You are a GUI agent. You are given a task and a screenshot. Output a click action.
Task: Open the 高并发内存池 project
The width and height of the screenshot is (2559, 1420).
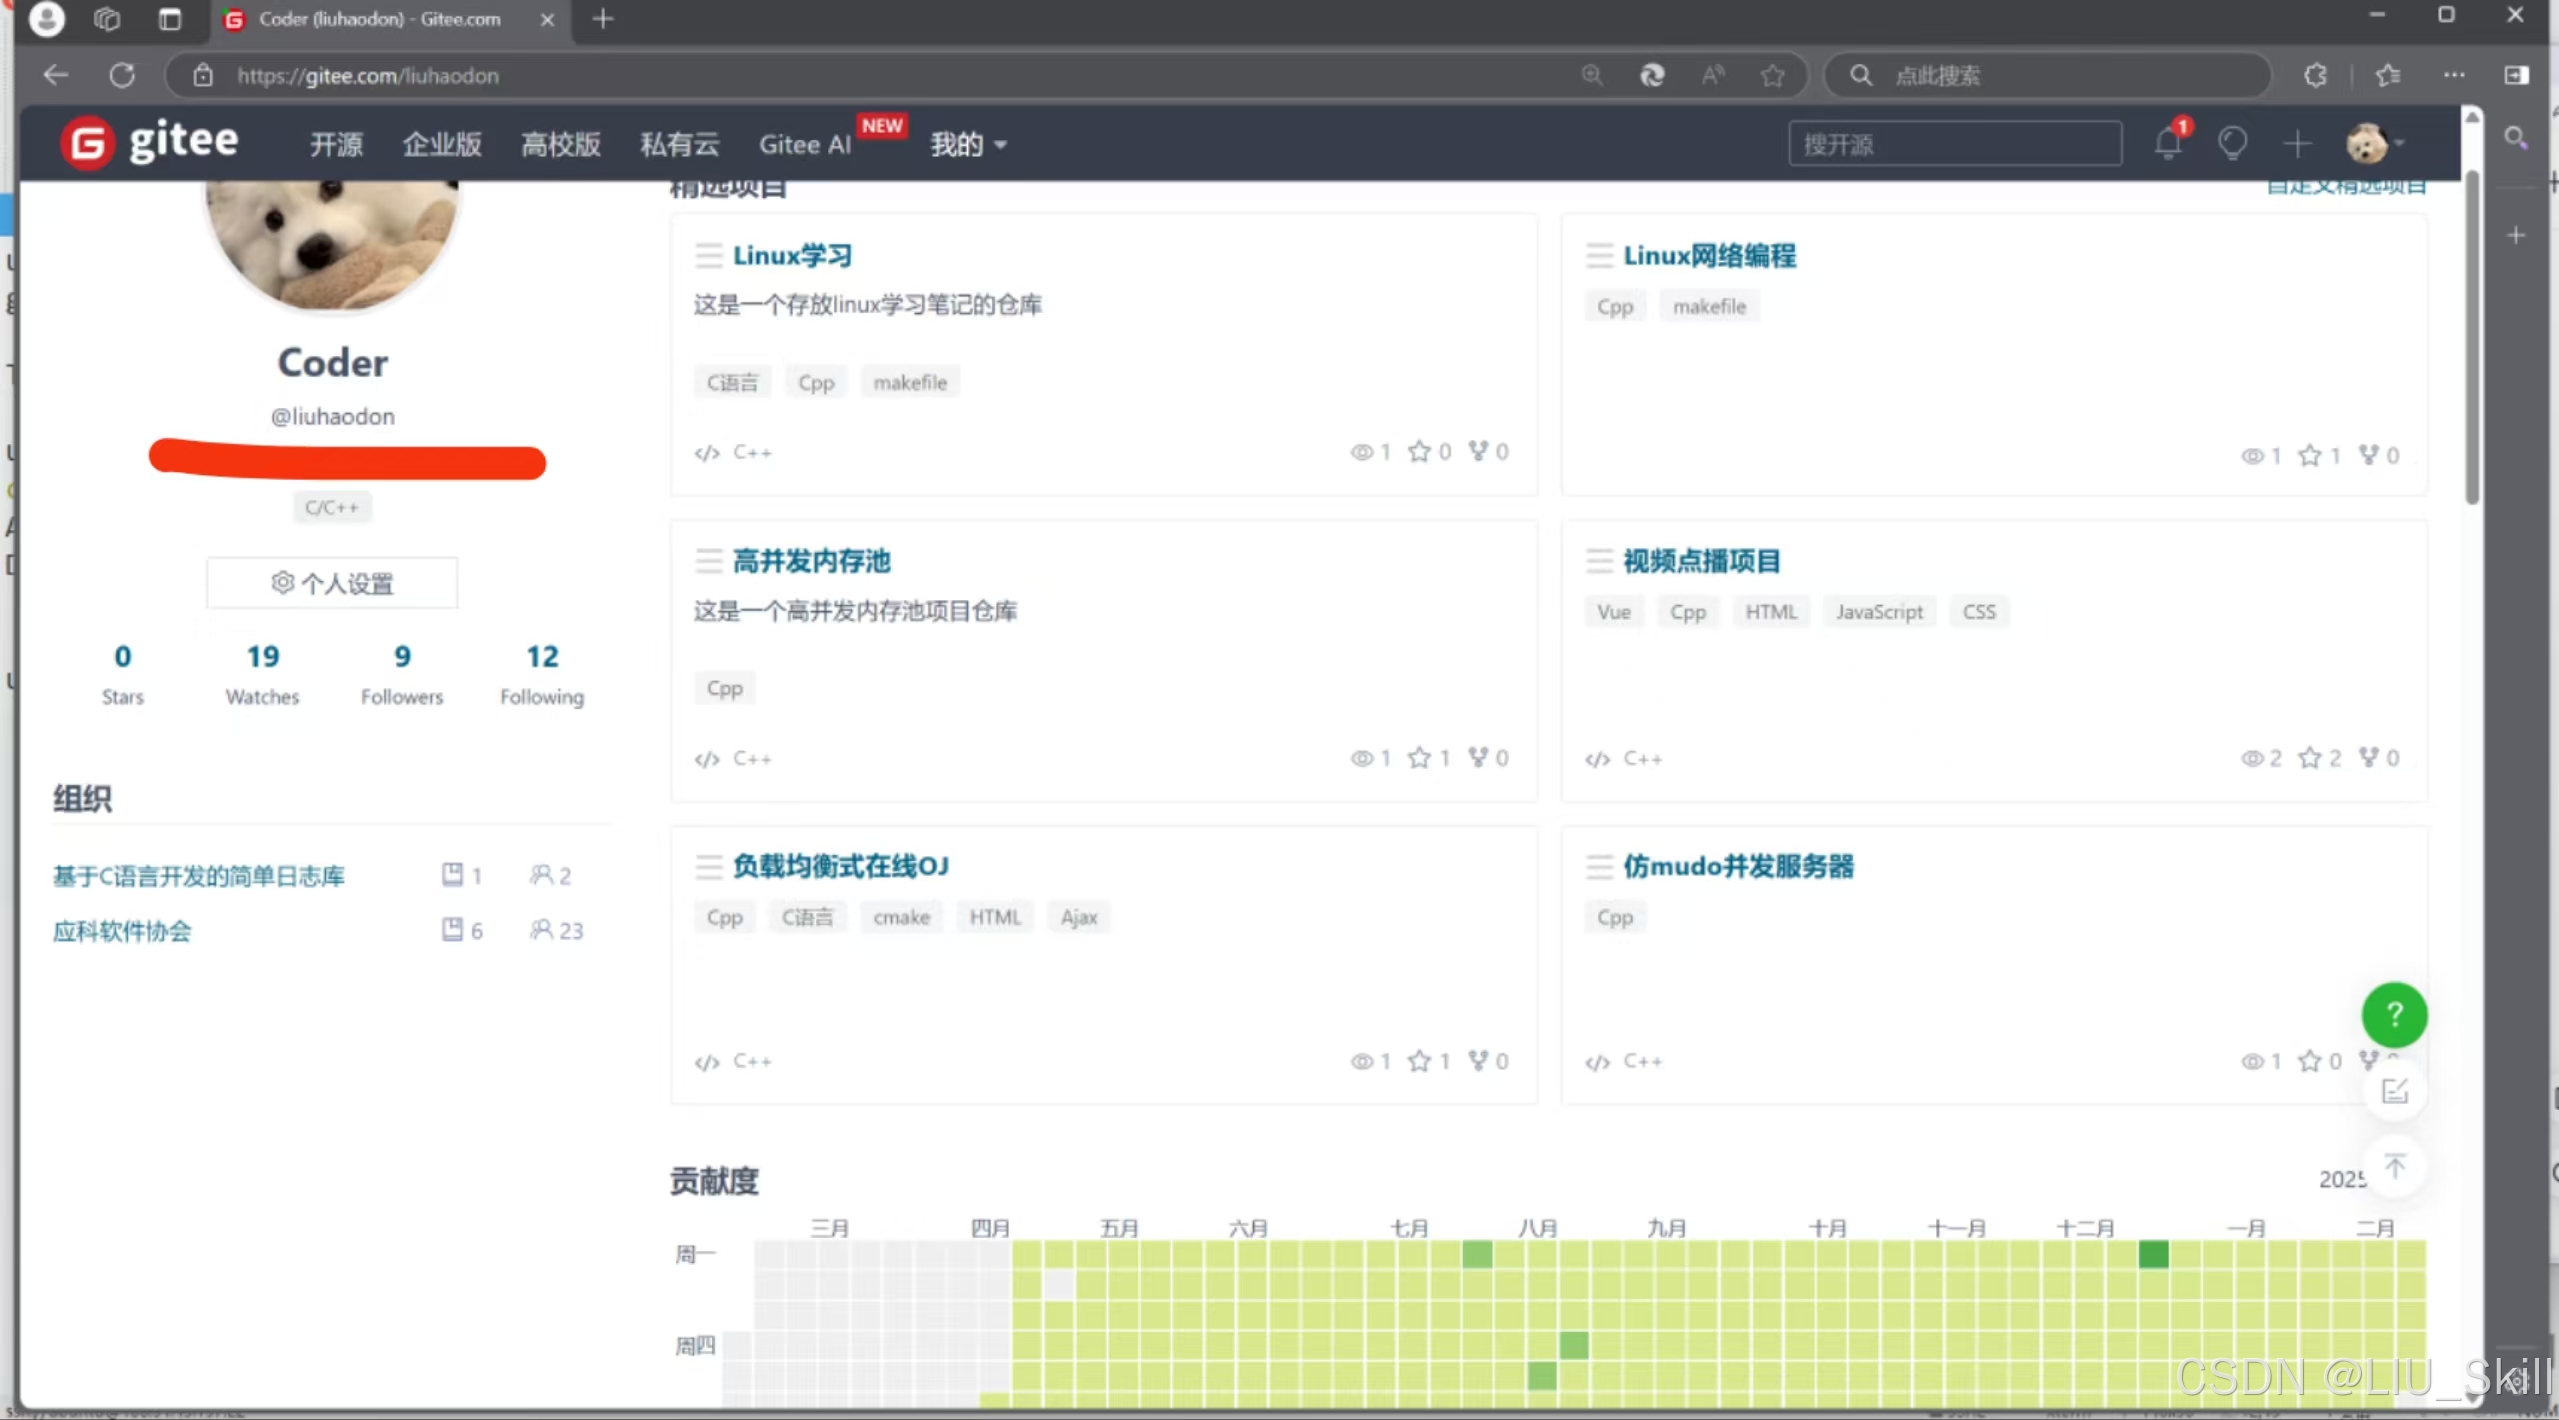811,561
